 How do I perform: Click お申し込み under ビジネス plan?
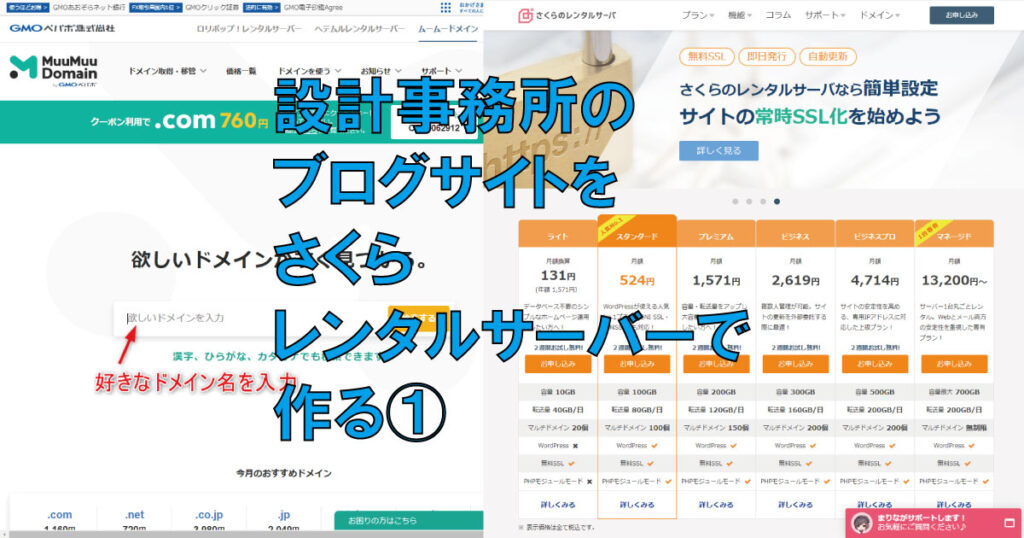point(795,364)
